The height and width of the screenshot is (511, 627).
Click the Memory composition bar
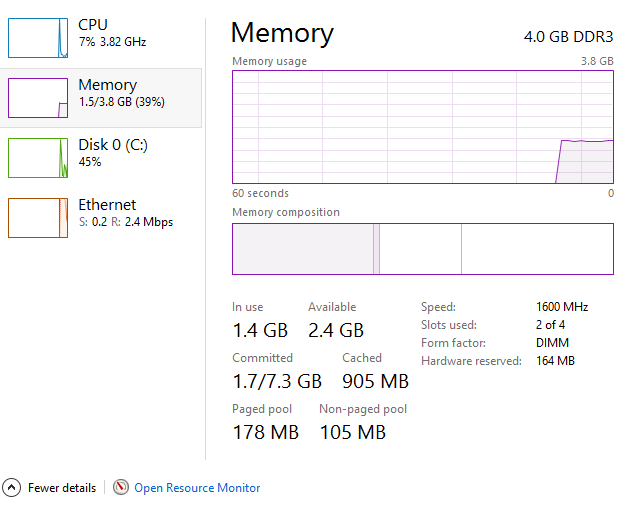point(422,248)
